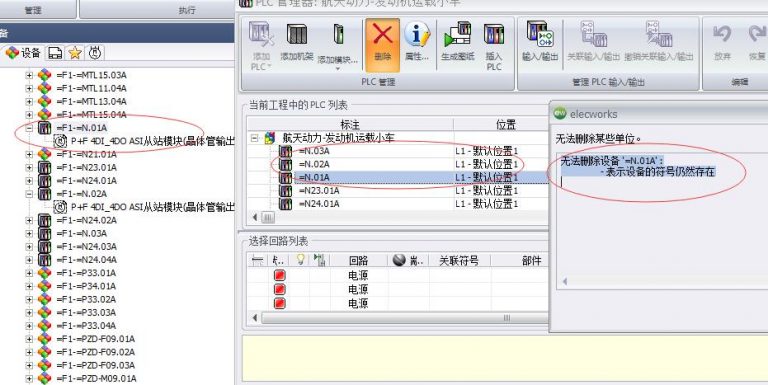768x385 pixels.
Task: Click 生成图纸 generate drawings icon
Action: point(458,42)
